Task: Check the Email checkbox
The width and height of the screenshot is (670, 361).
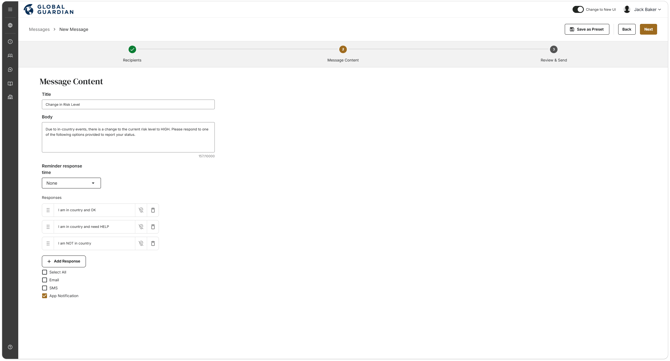Action: [x=44, y=280]
